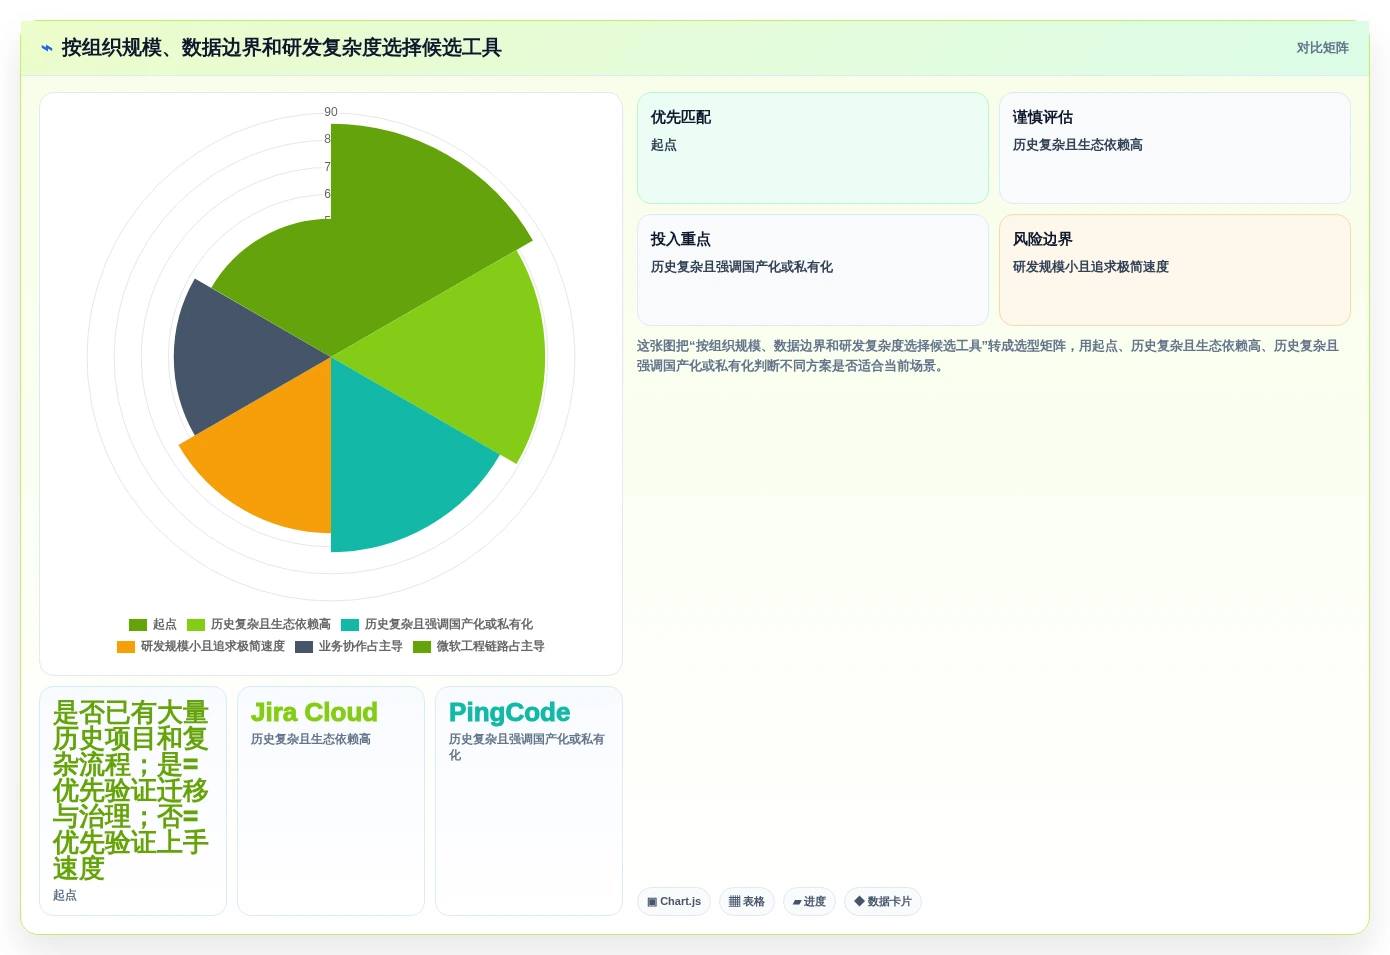The width and height of the screenshot is (1390, 955).
Task: Open the 谨慎评估 card
Action: point(1175,148)
